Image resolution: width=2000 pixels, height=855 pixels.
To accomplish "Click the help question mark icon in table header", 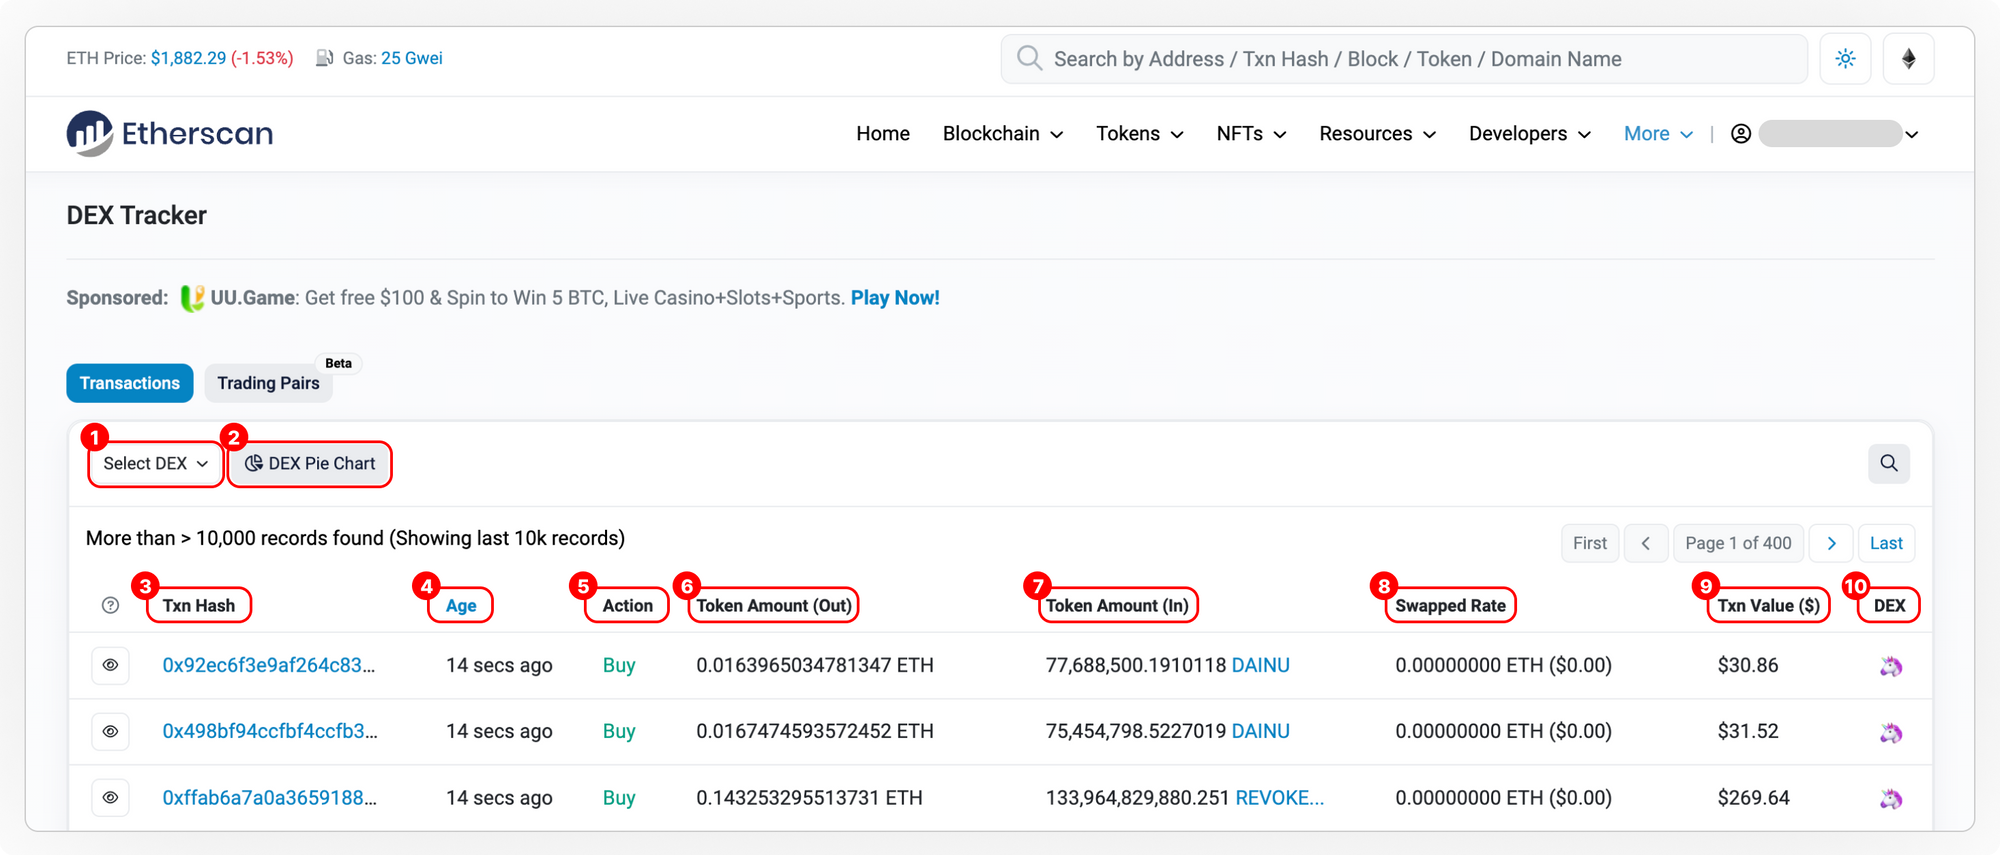I will tap(111, 605).
